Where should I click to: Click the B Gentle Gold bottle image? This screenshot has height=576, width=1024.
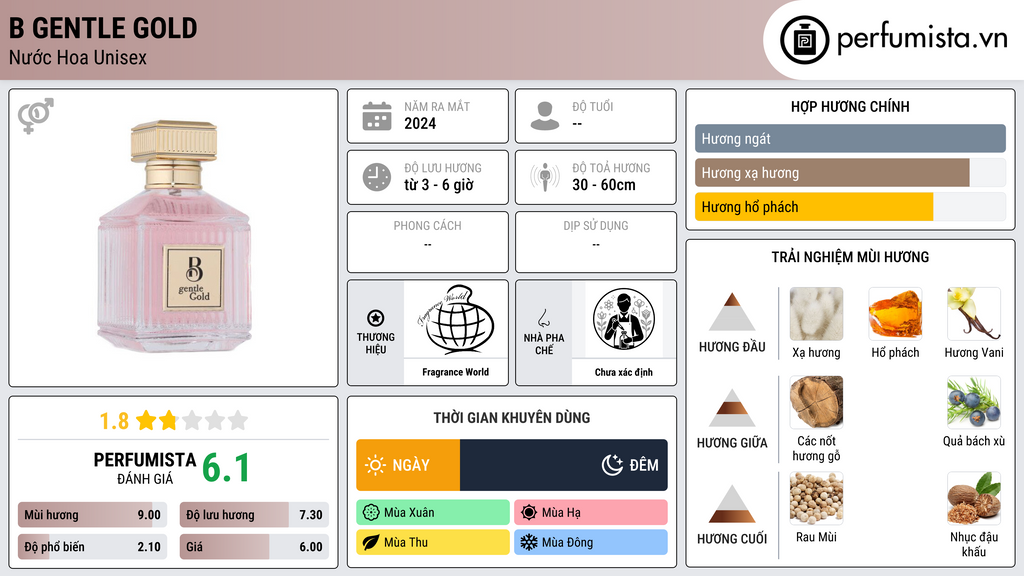tap(174, 236)
